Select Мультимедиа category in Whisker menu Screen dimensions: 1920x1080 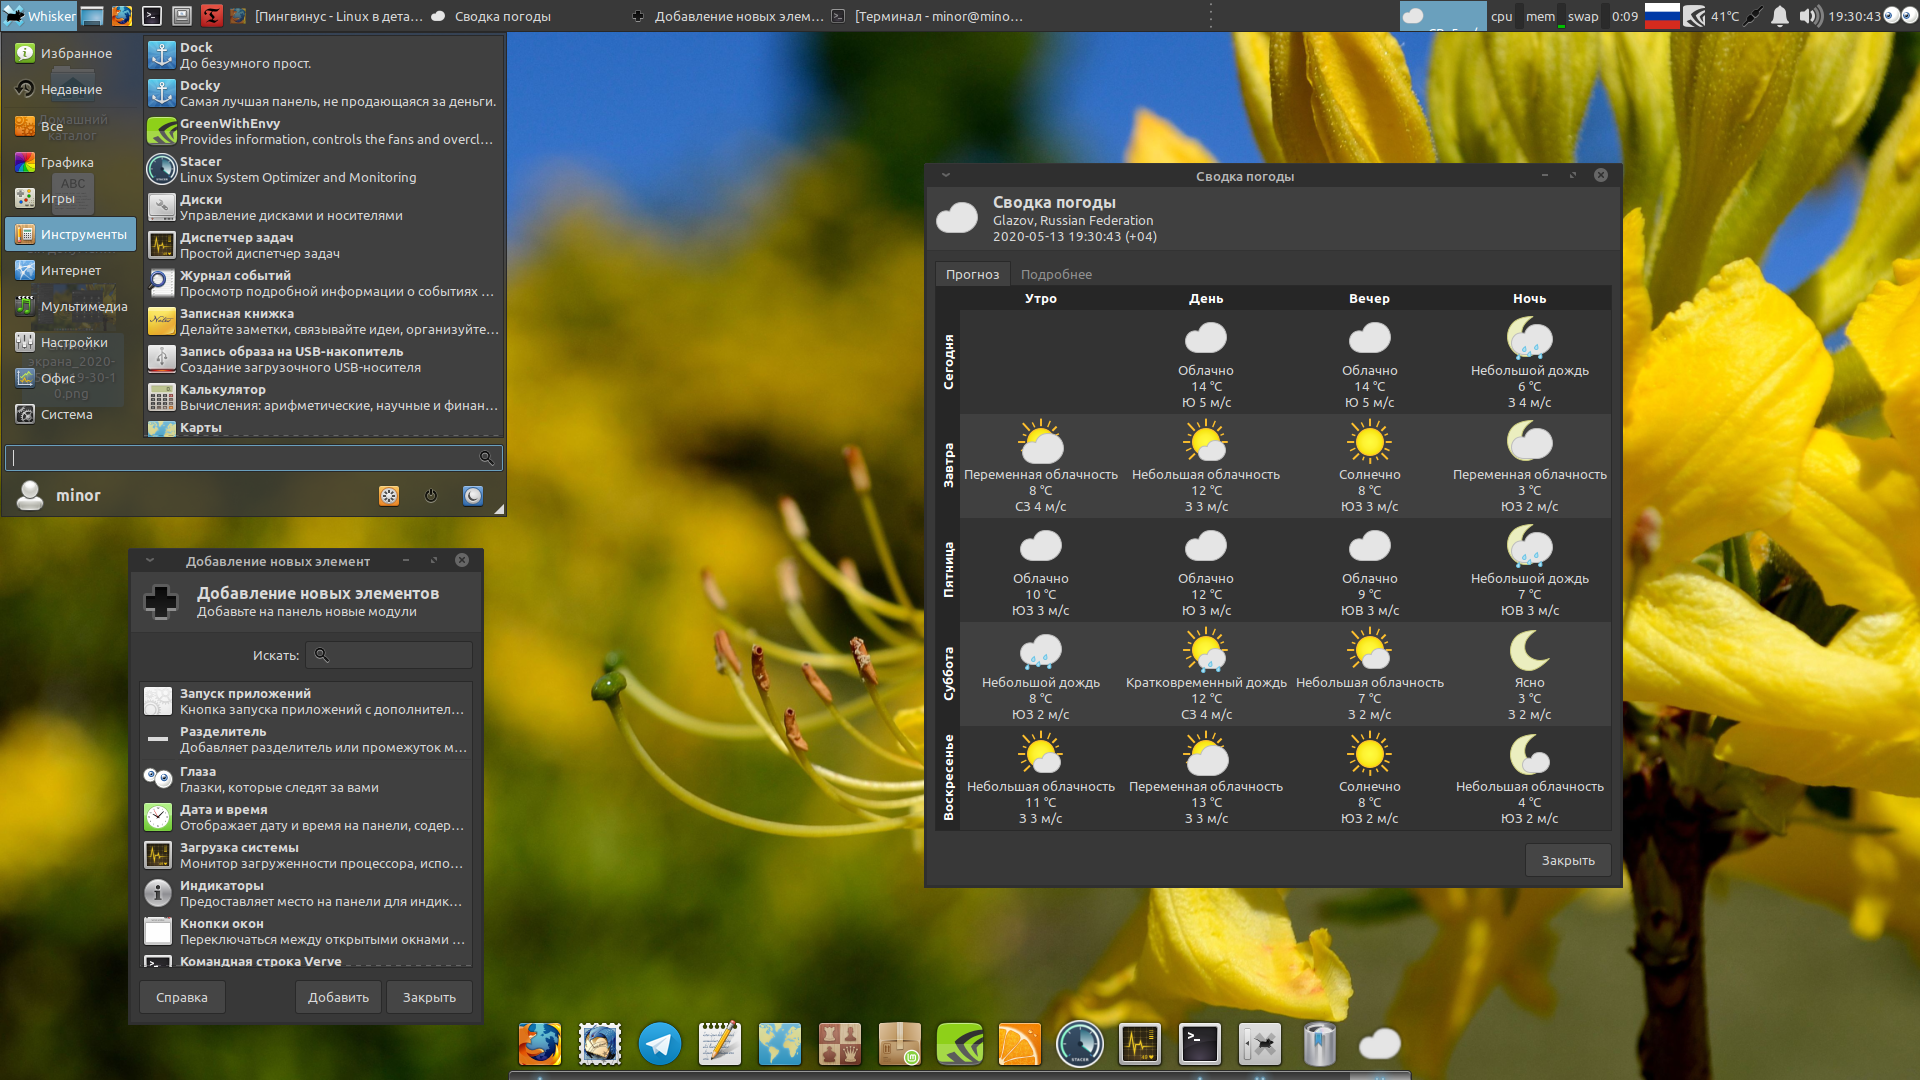[83, 306]
